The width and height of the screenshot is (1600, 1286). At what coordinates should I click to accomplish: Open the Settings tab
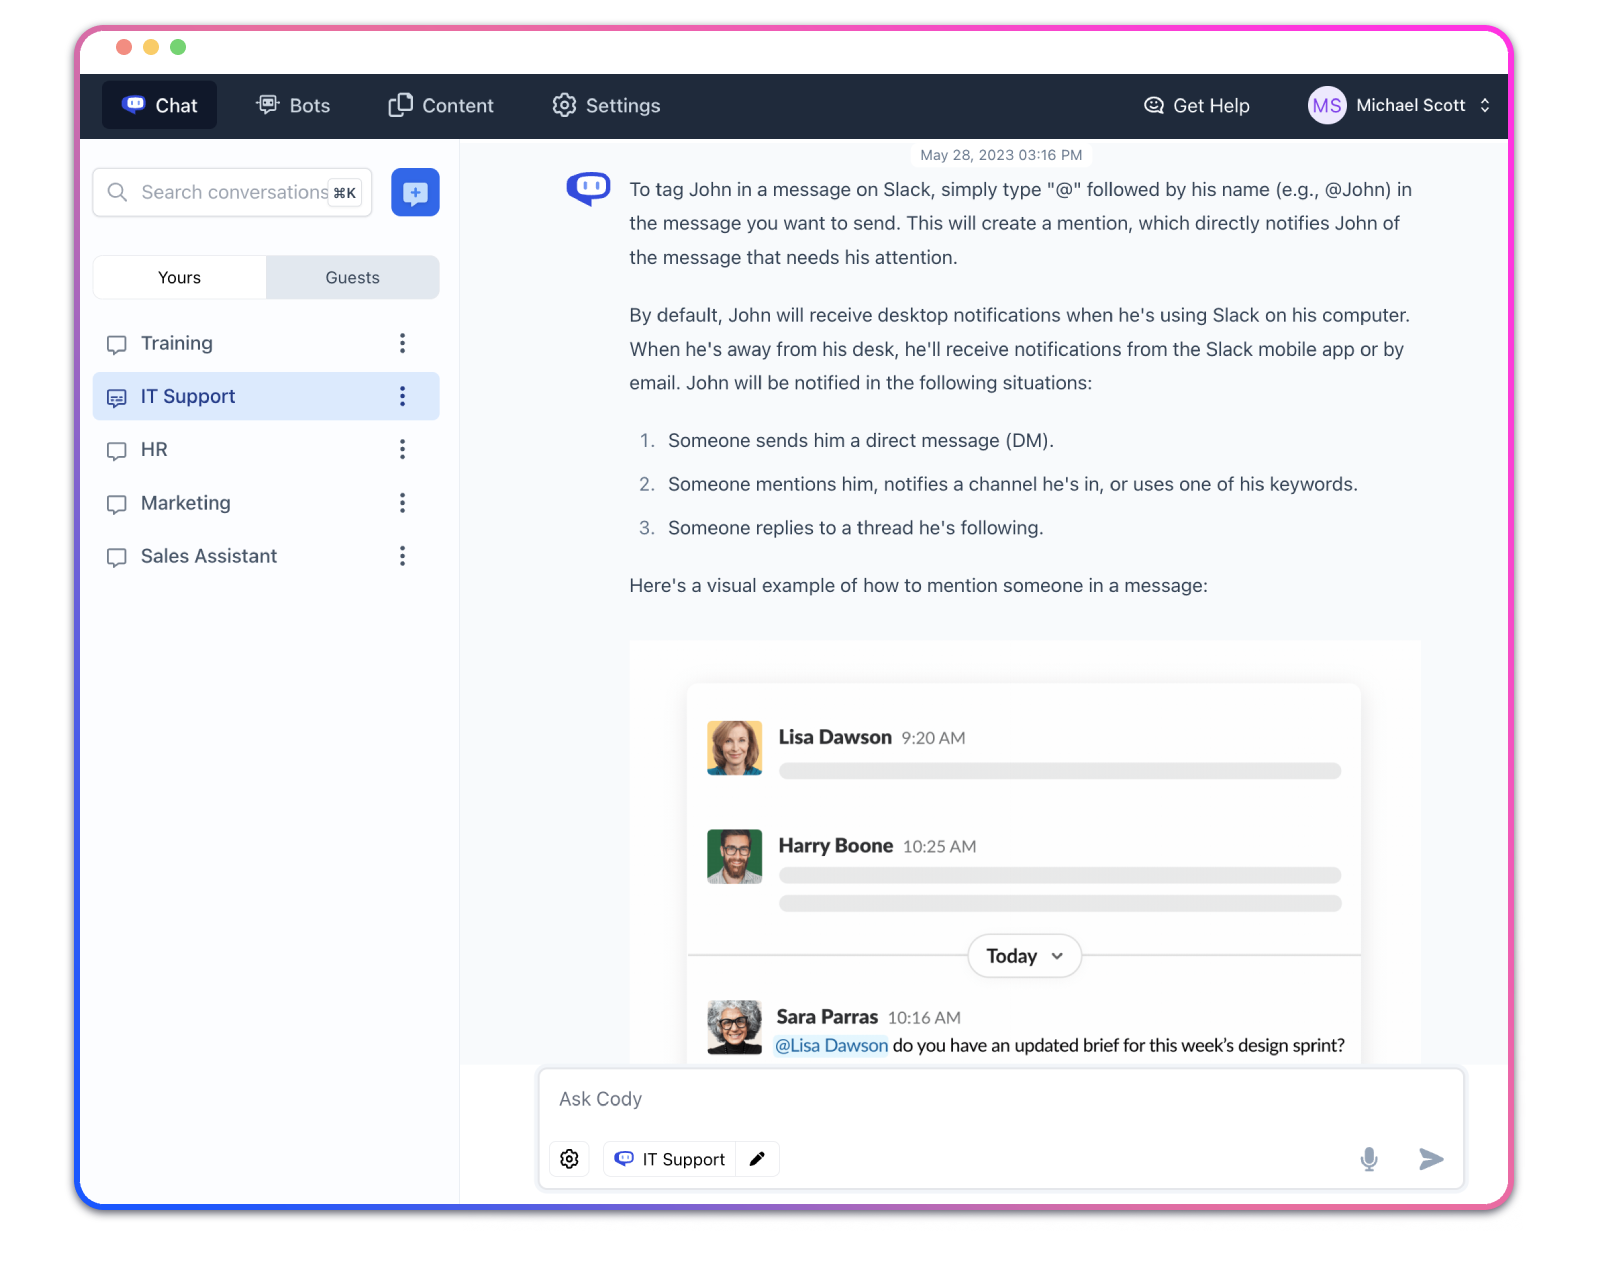click(606, 105)
